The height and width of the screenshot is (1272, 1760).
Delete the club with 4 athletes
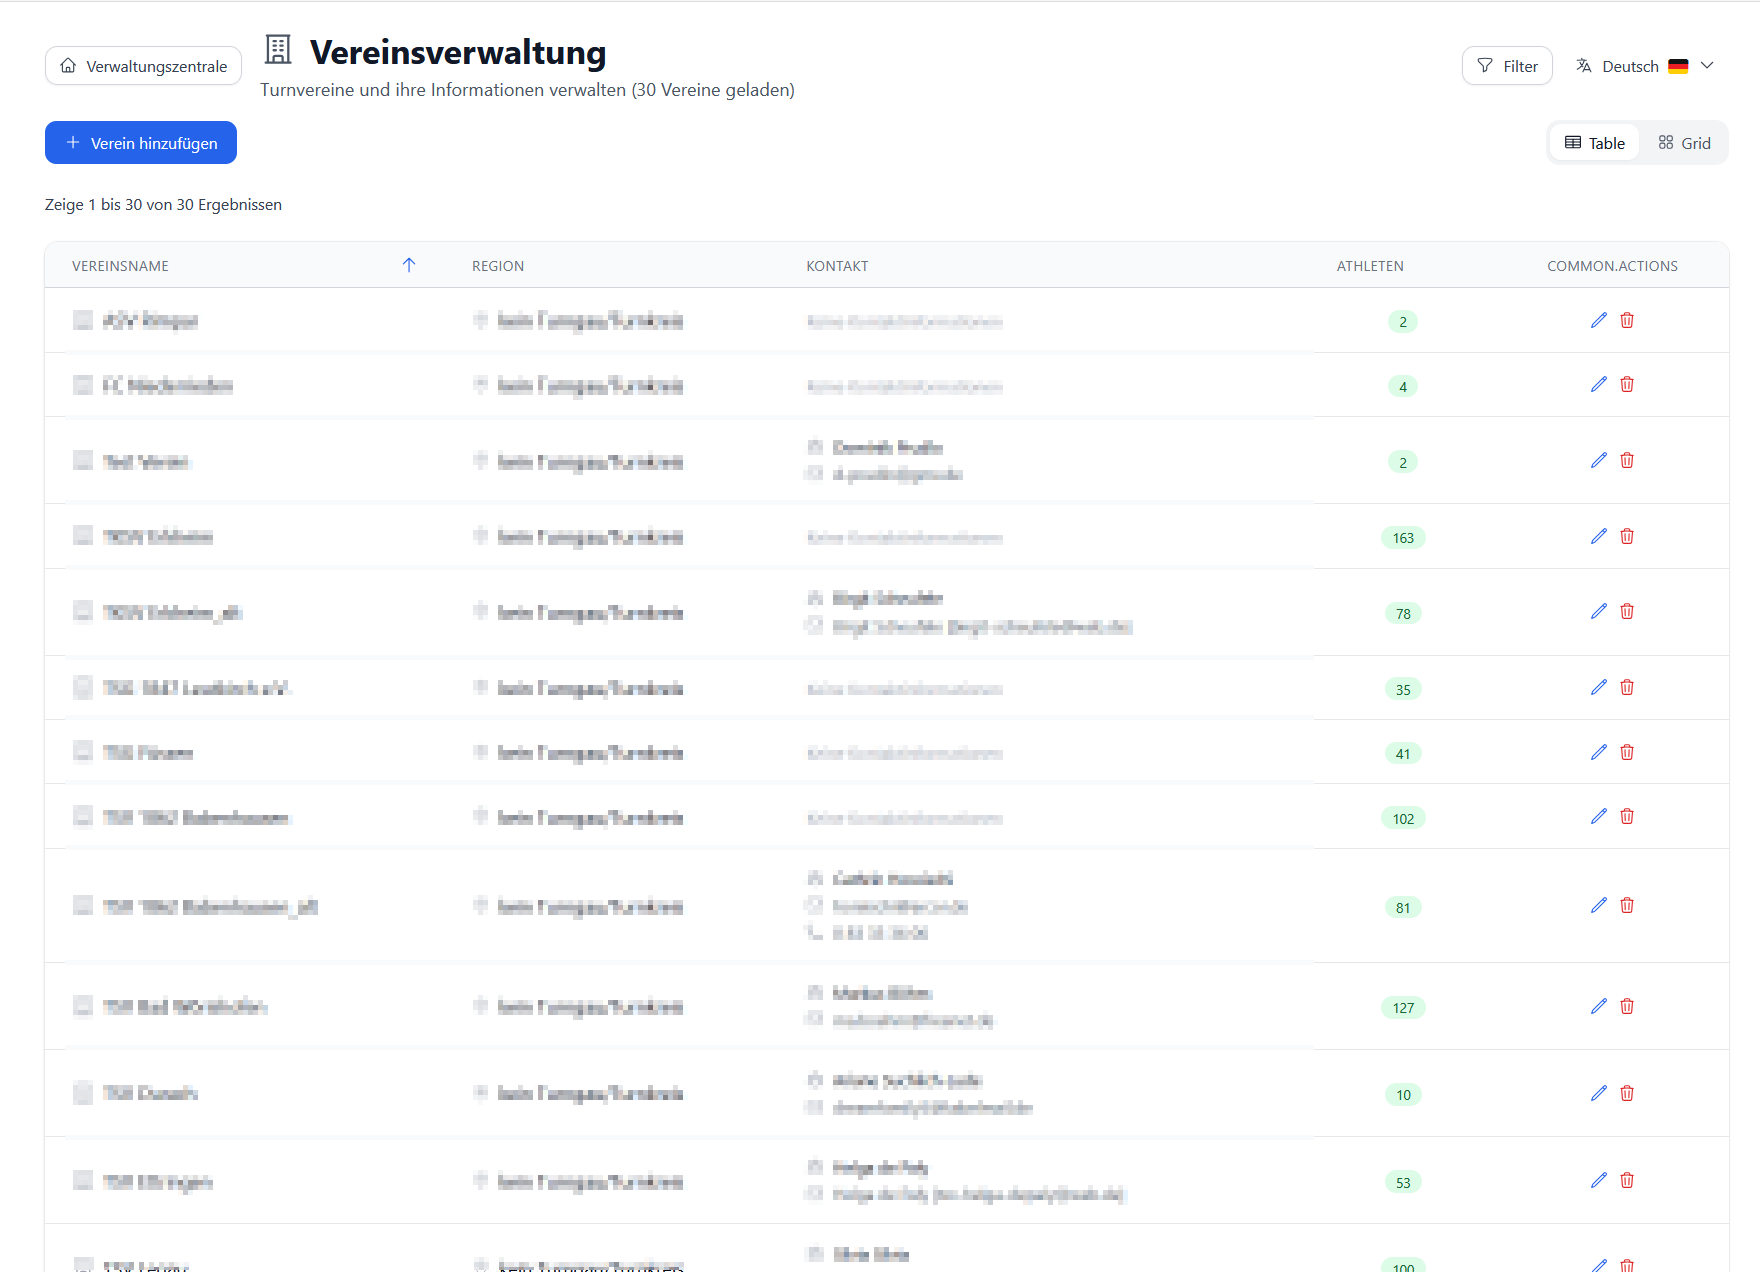1627,385
